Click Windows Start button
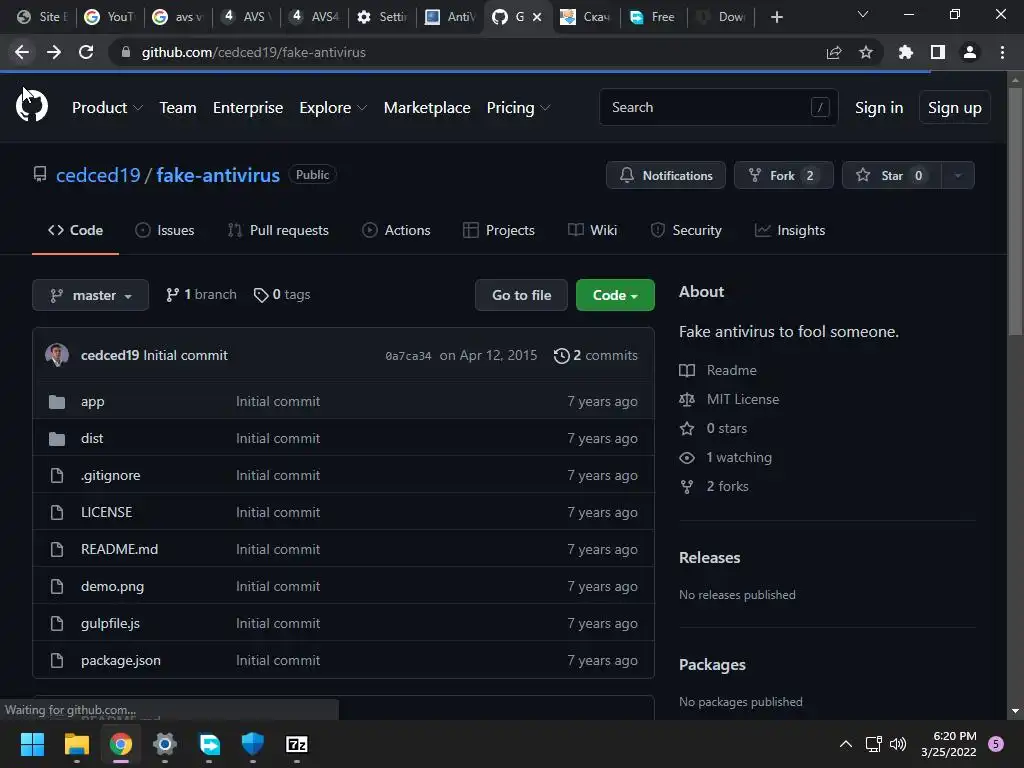This screenshot has width=1024, height=768. (32, 744)
